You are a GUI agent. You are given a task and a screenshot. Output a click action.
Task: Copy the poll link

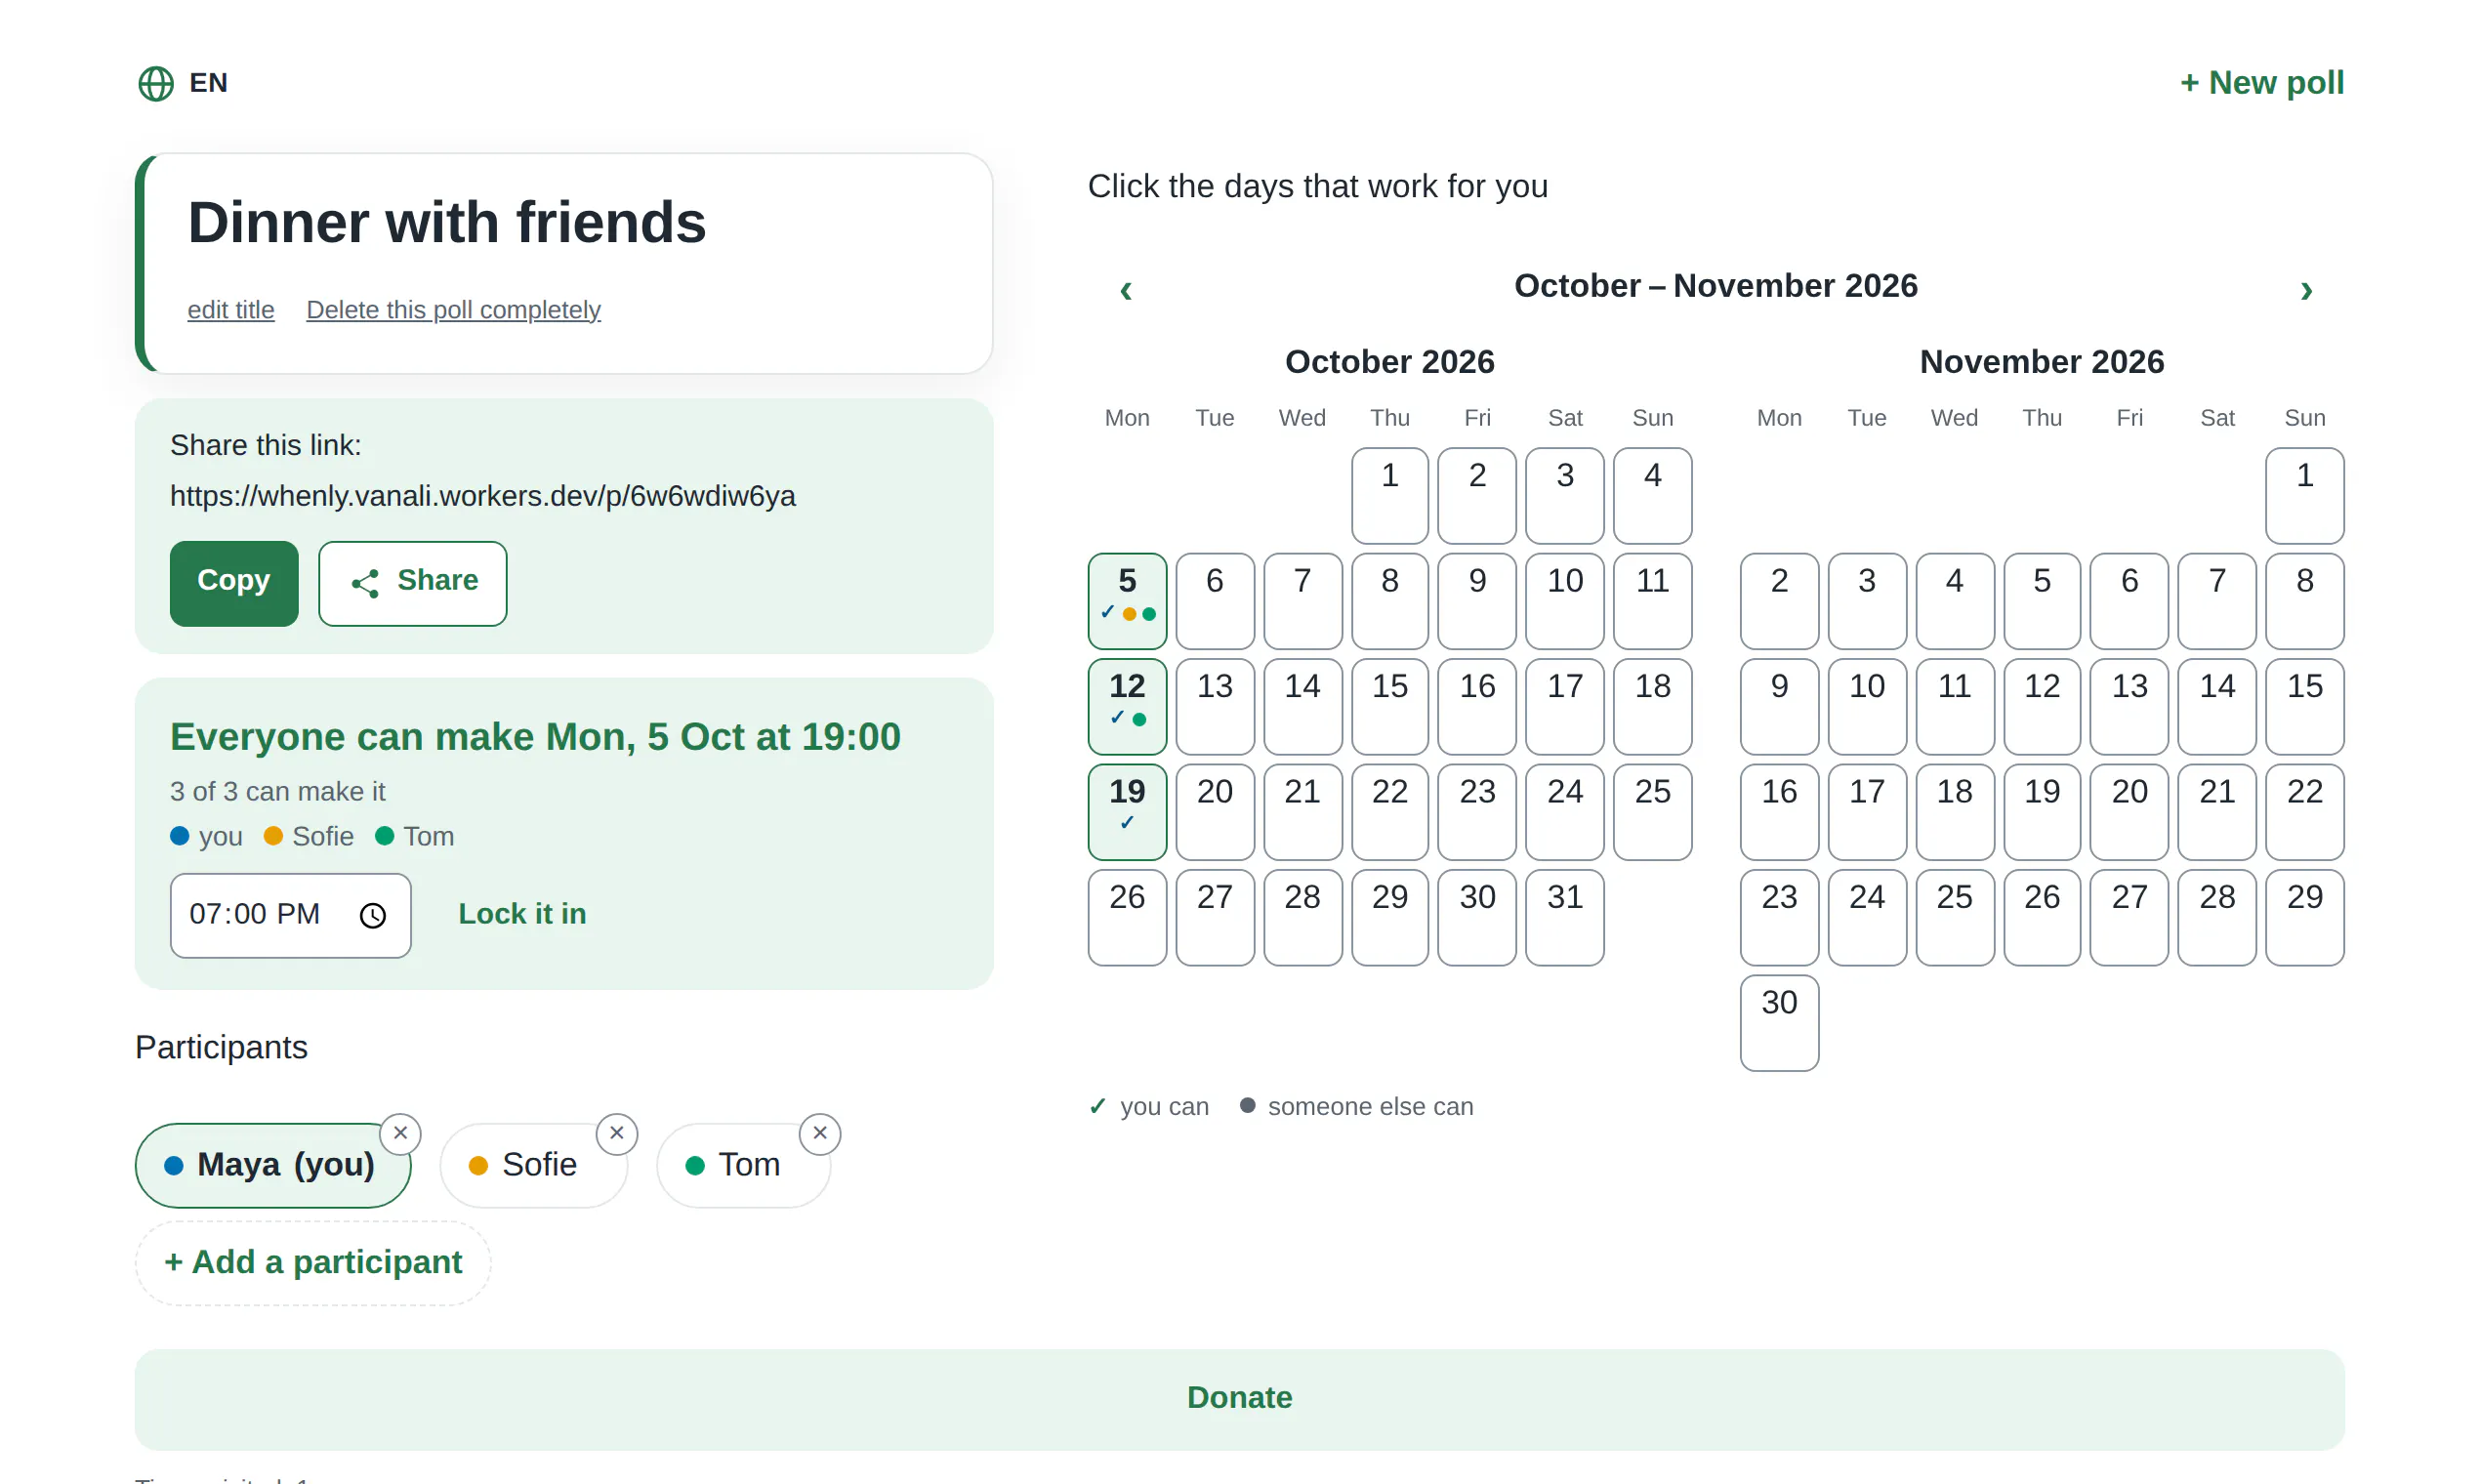click(x=234, y=583)
